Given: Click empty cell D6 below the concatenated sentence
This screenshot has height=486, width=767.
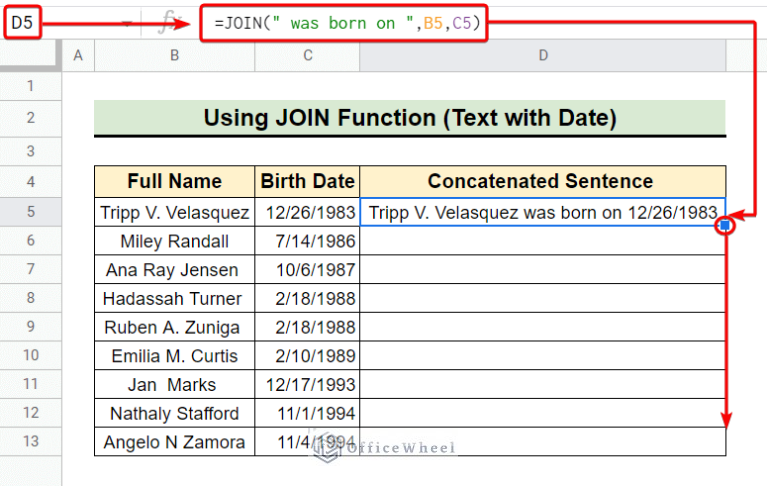Looking at the screenshot, I should (x=542, y=241).
